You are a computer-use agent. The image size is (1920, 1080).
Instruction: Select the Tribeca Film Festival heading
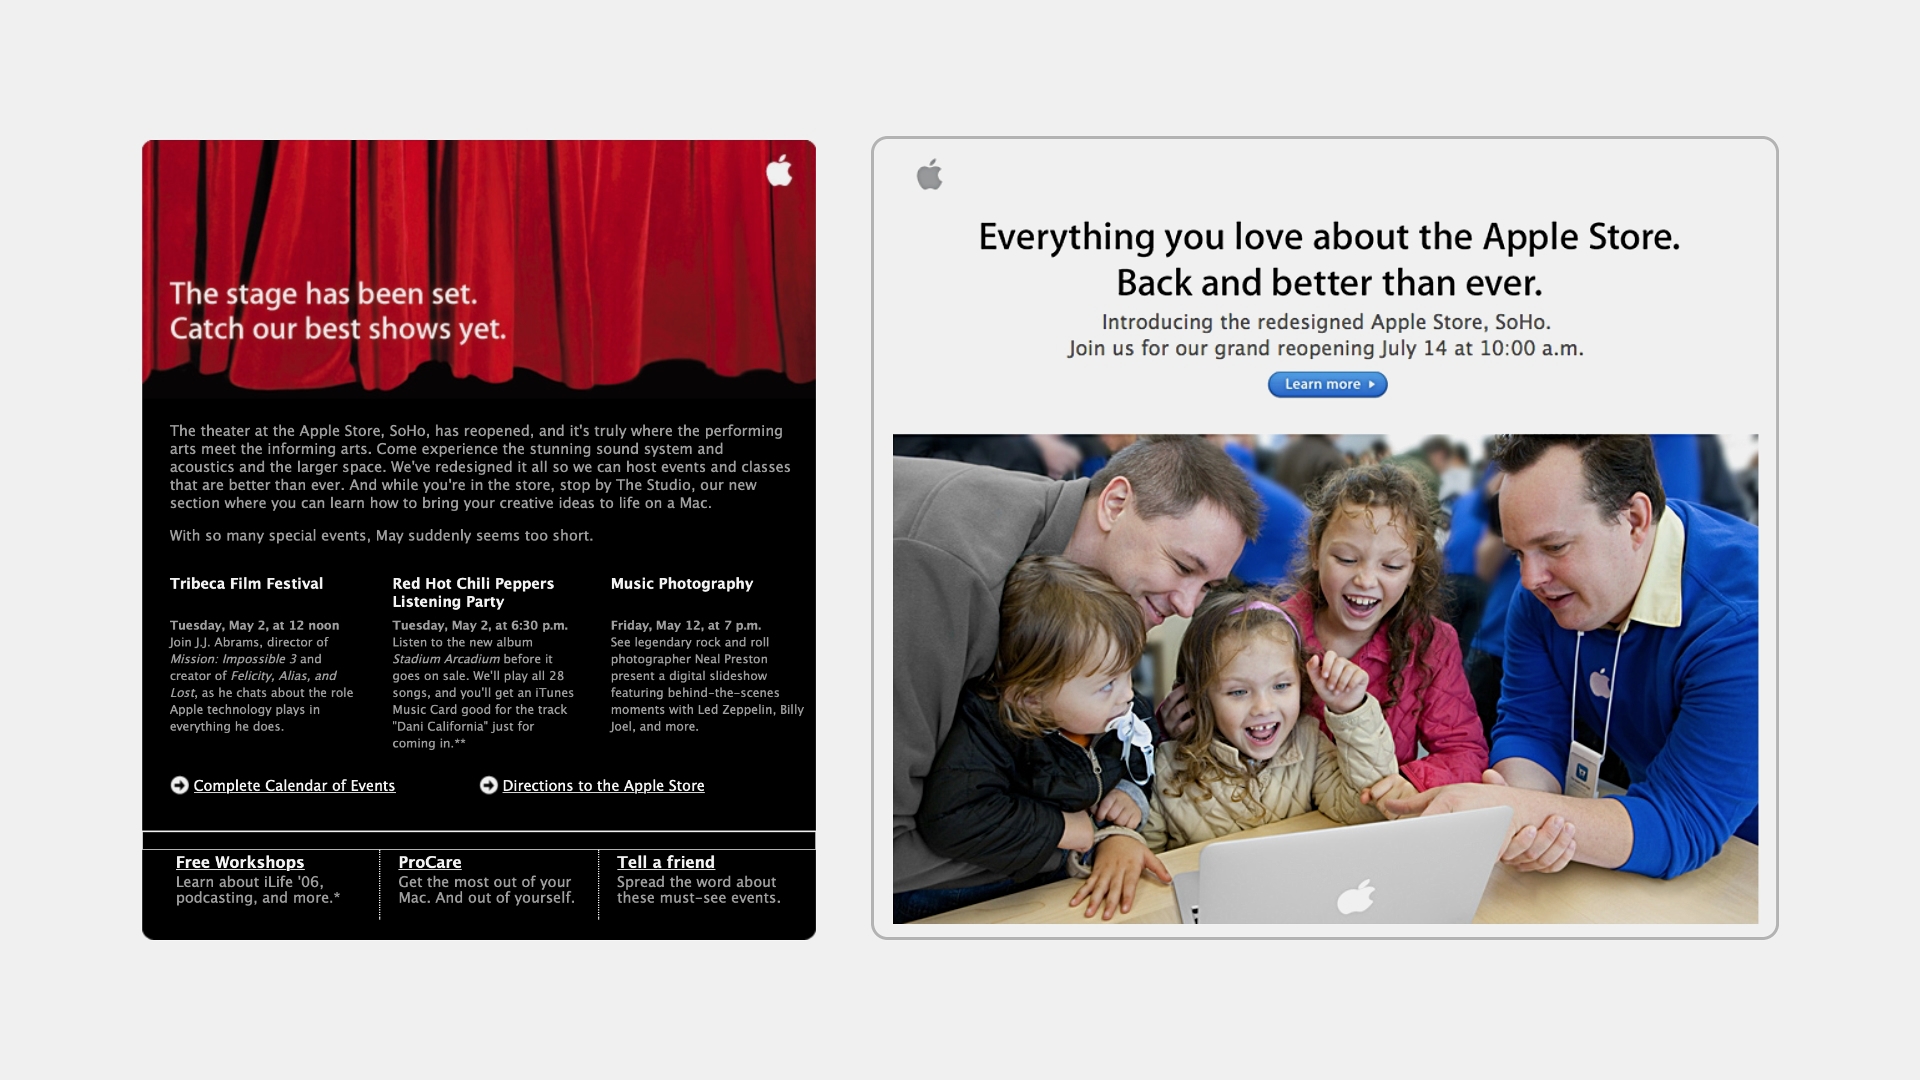tap(246, 583)
